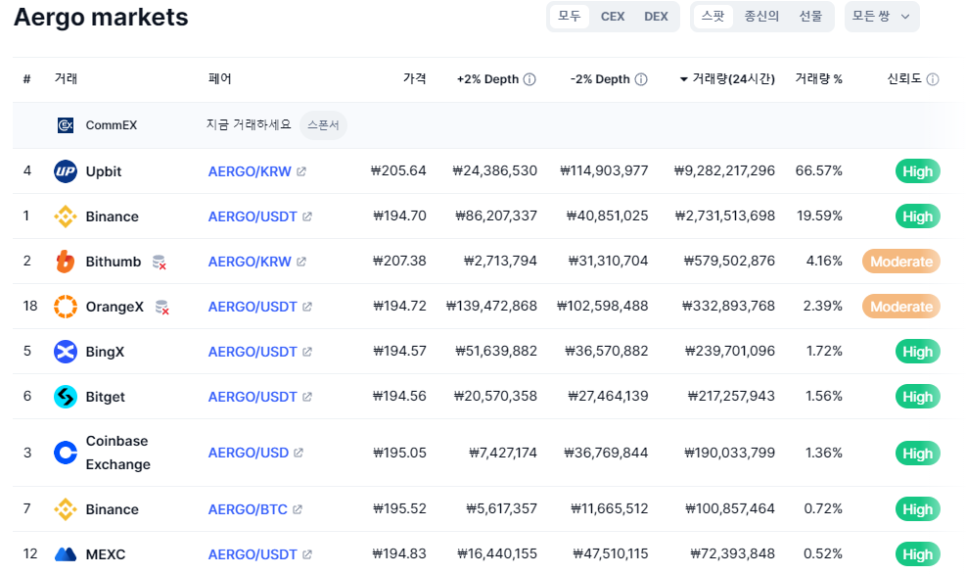Click the info icon next to -2% Depth
Image resolution: width=966 pixels, height=575 pixels.
(x=641, y=79)
